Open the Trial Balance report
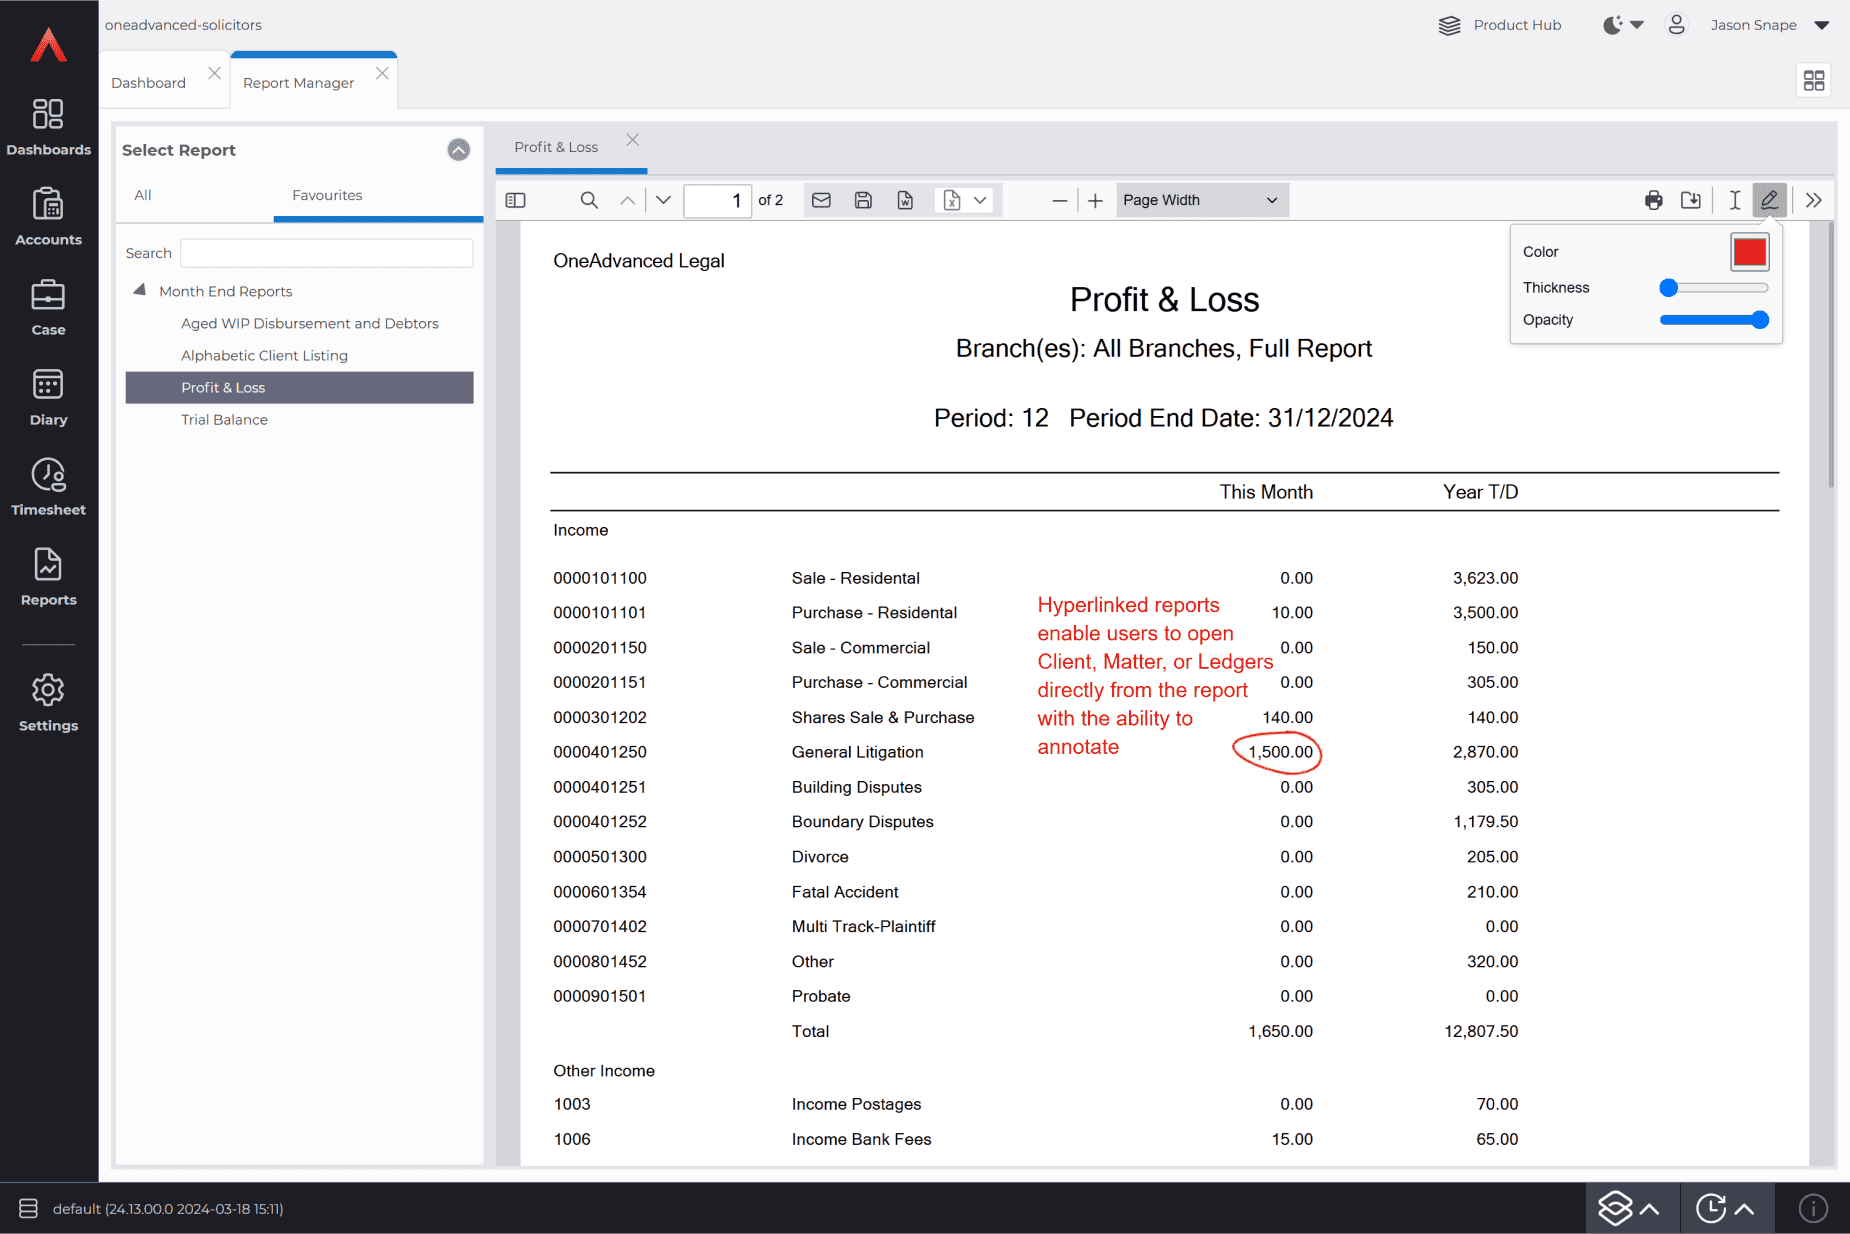The image size is (1850, 1234). pos(224,419)
